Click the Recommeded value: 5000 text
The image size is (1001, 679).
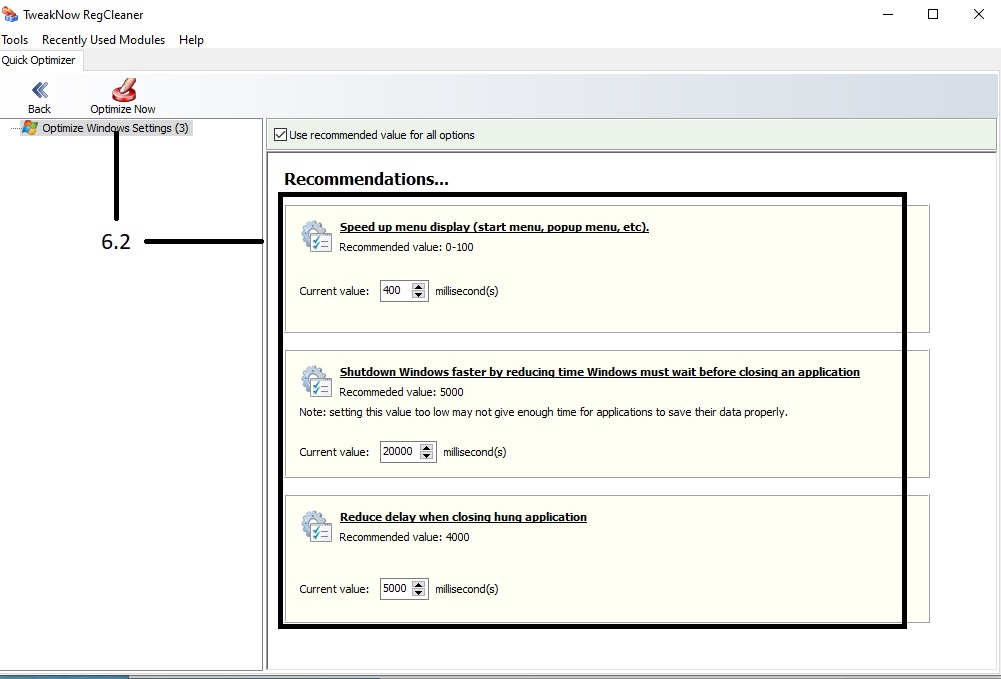[x=401, y=392]
